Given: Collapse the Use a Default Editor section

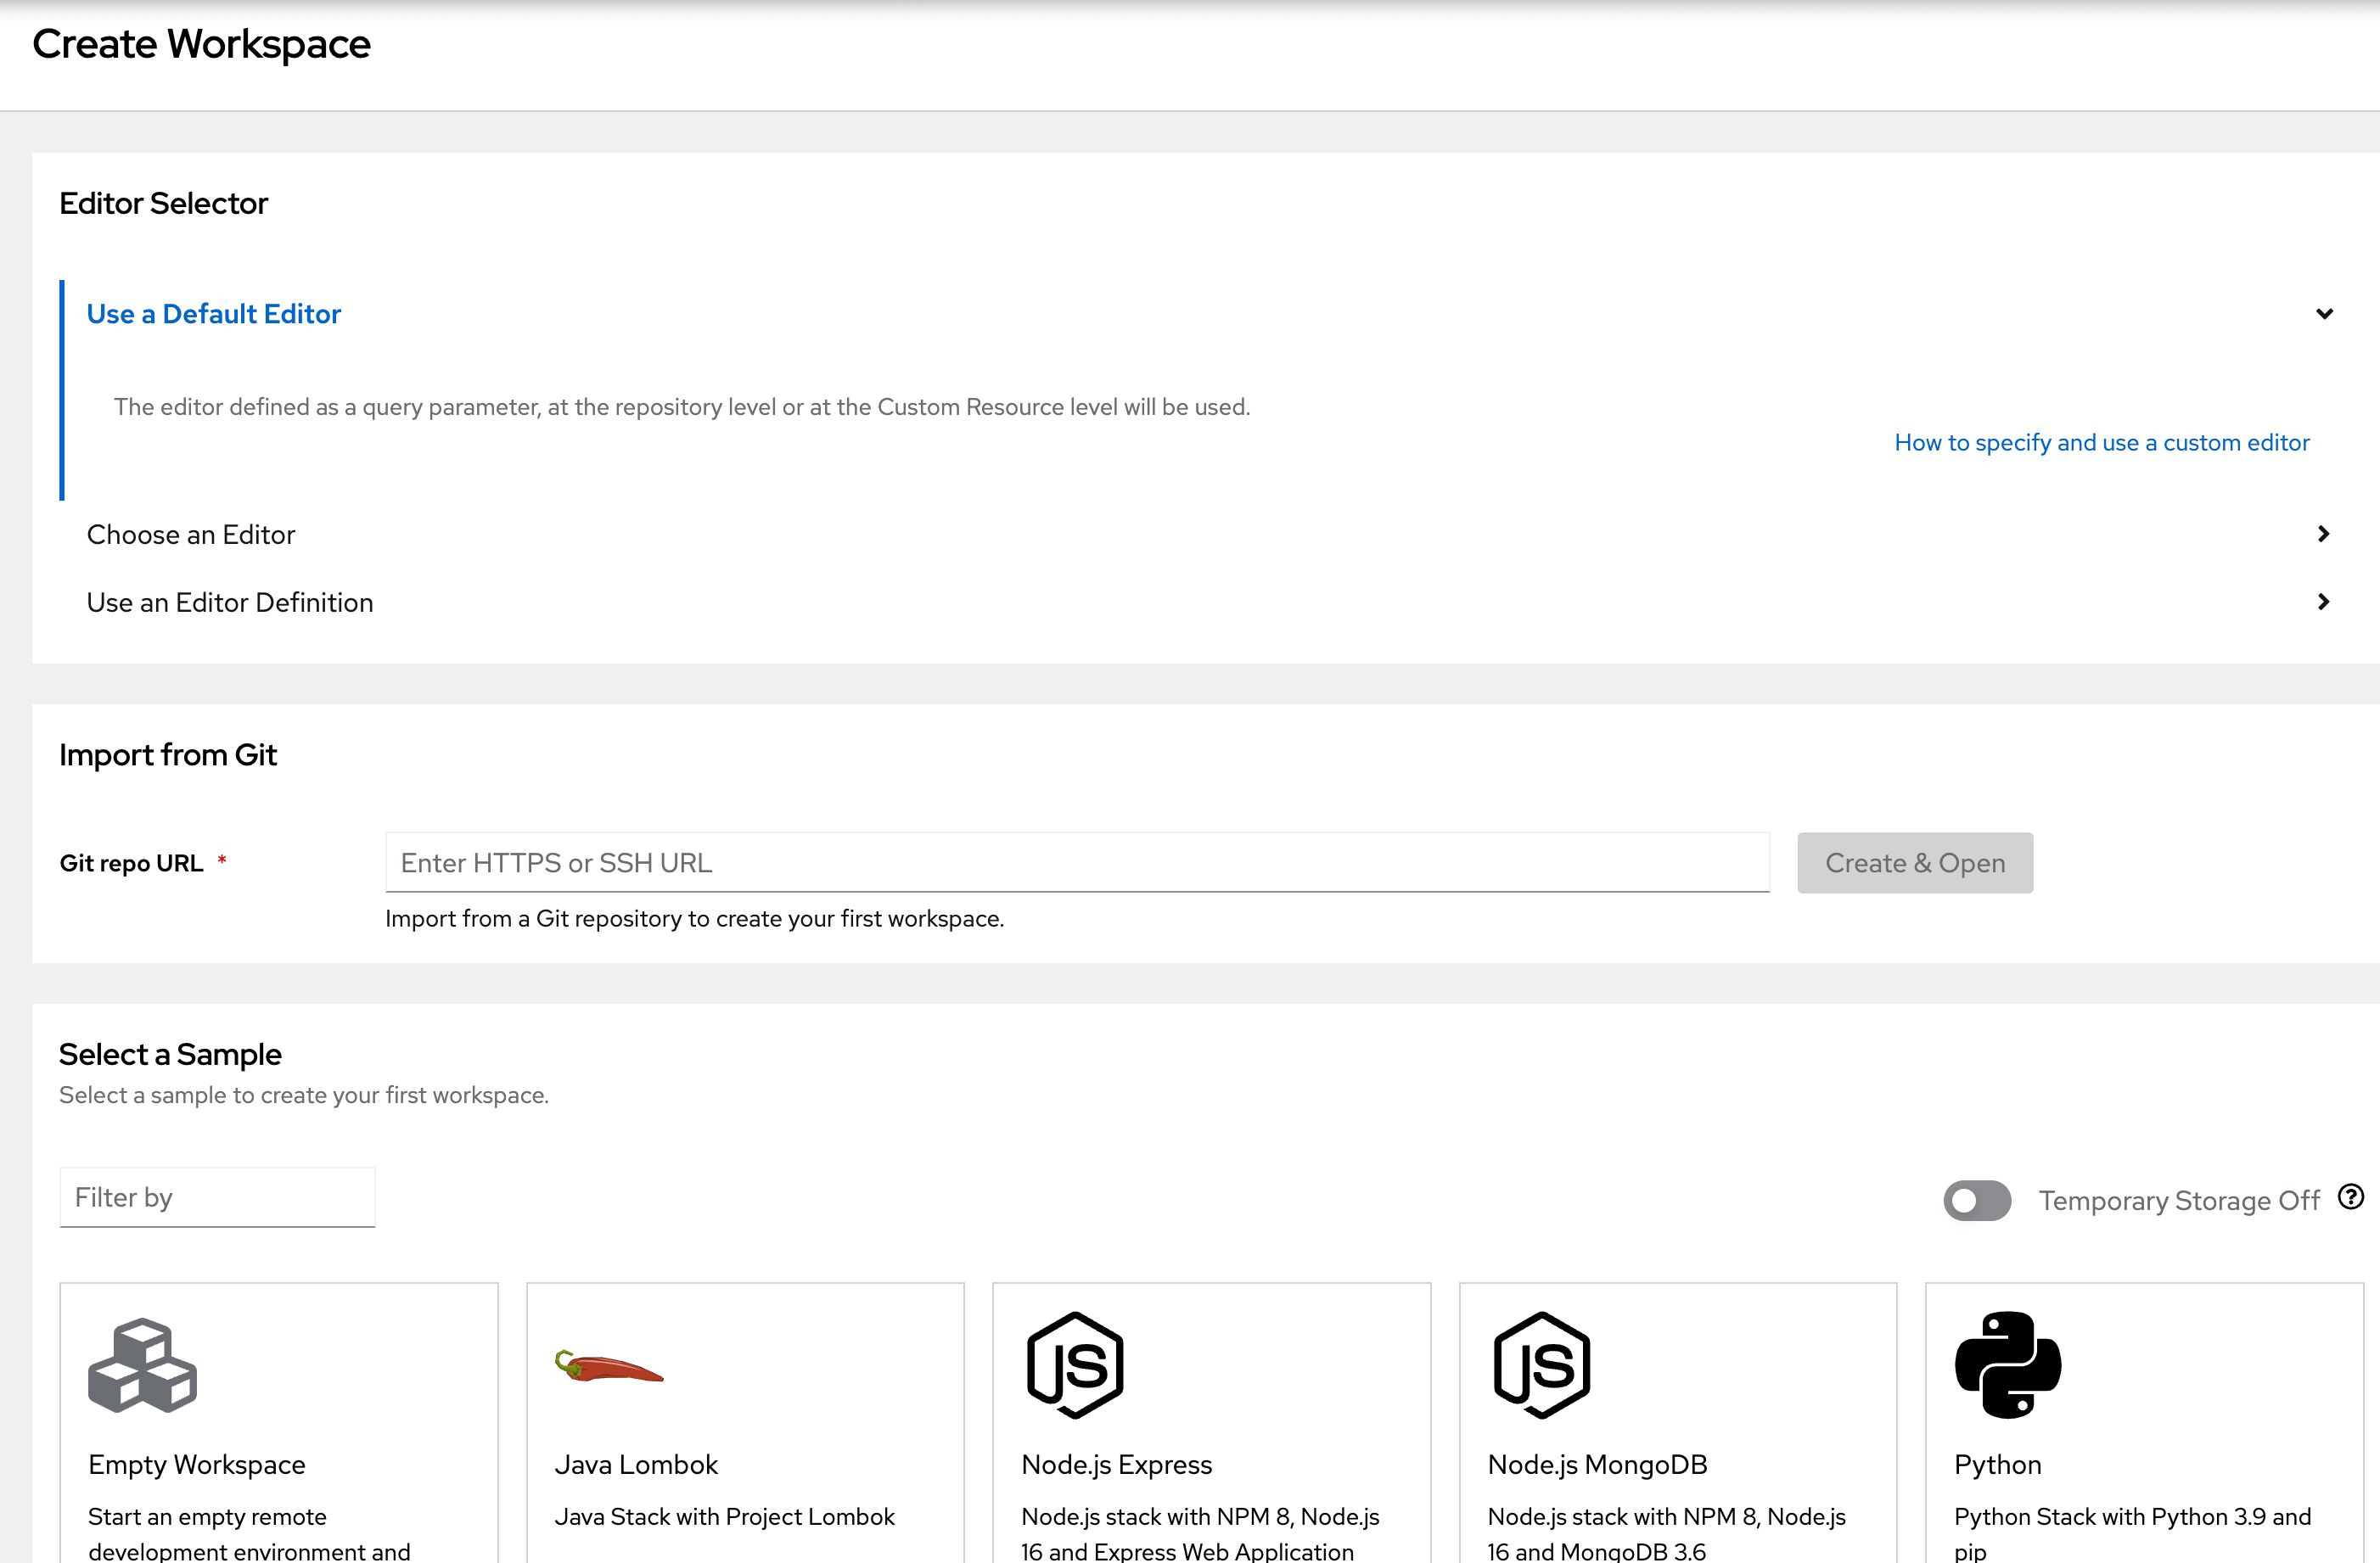Looking at the screenshot, I should pyautogui.click(x=2325, y=313).
